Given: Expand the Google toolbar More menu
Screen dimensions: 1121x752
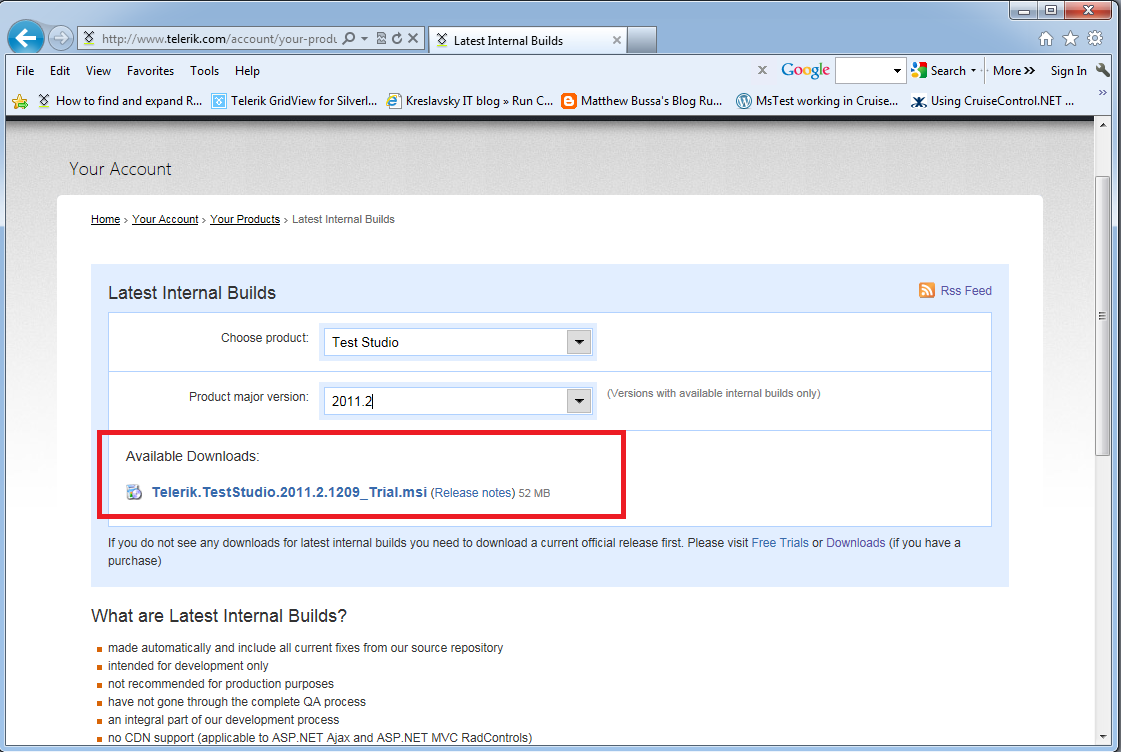Looking at the screenshot, I should [1014, 71].
